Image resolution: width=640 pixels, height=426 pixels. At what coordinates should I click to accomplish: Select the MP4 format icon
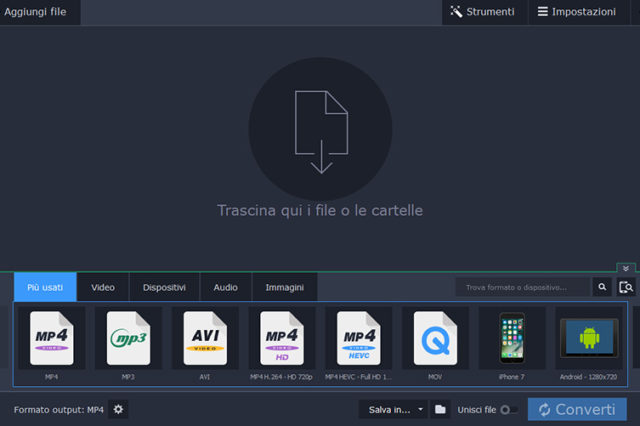51,338
